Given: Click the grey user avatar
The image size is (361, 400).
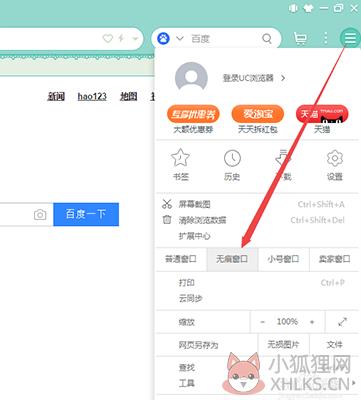Looking at the screenshot, I should pos(191,78).
